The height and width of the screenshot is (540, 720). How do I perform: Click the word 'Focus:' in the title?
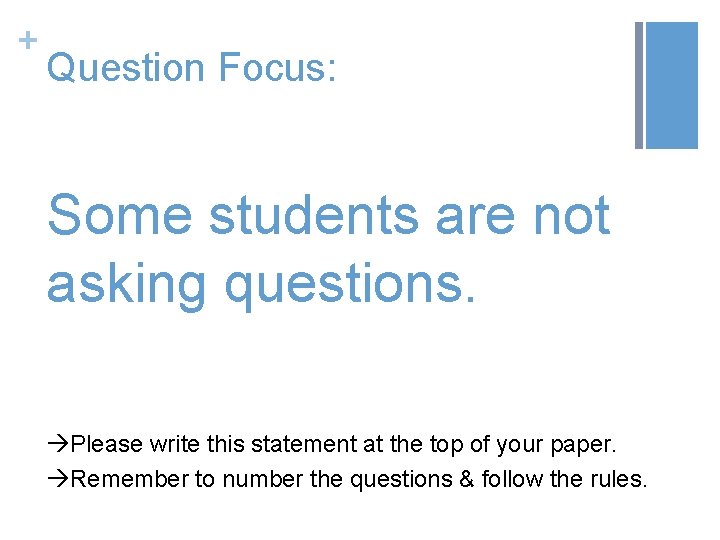(x=277, y=68)
